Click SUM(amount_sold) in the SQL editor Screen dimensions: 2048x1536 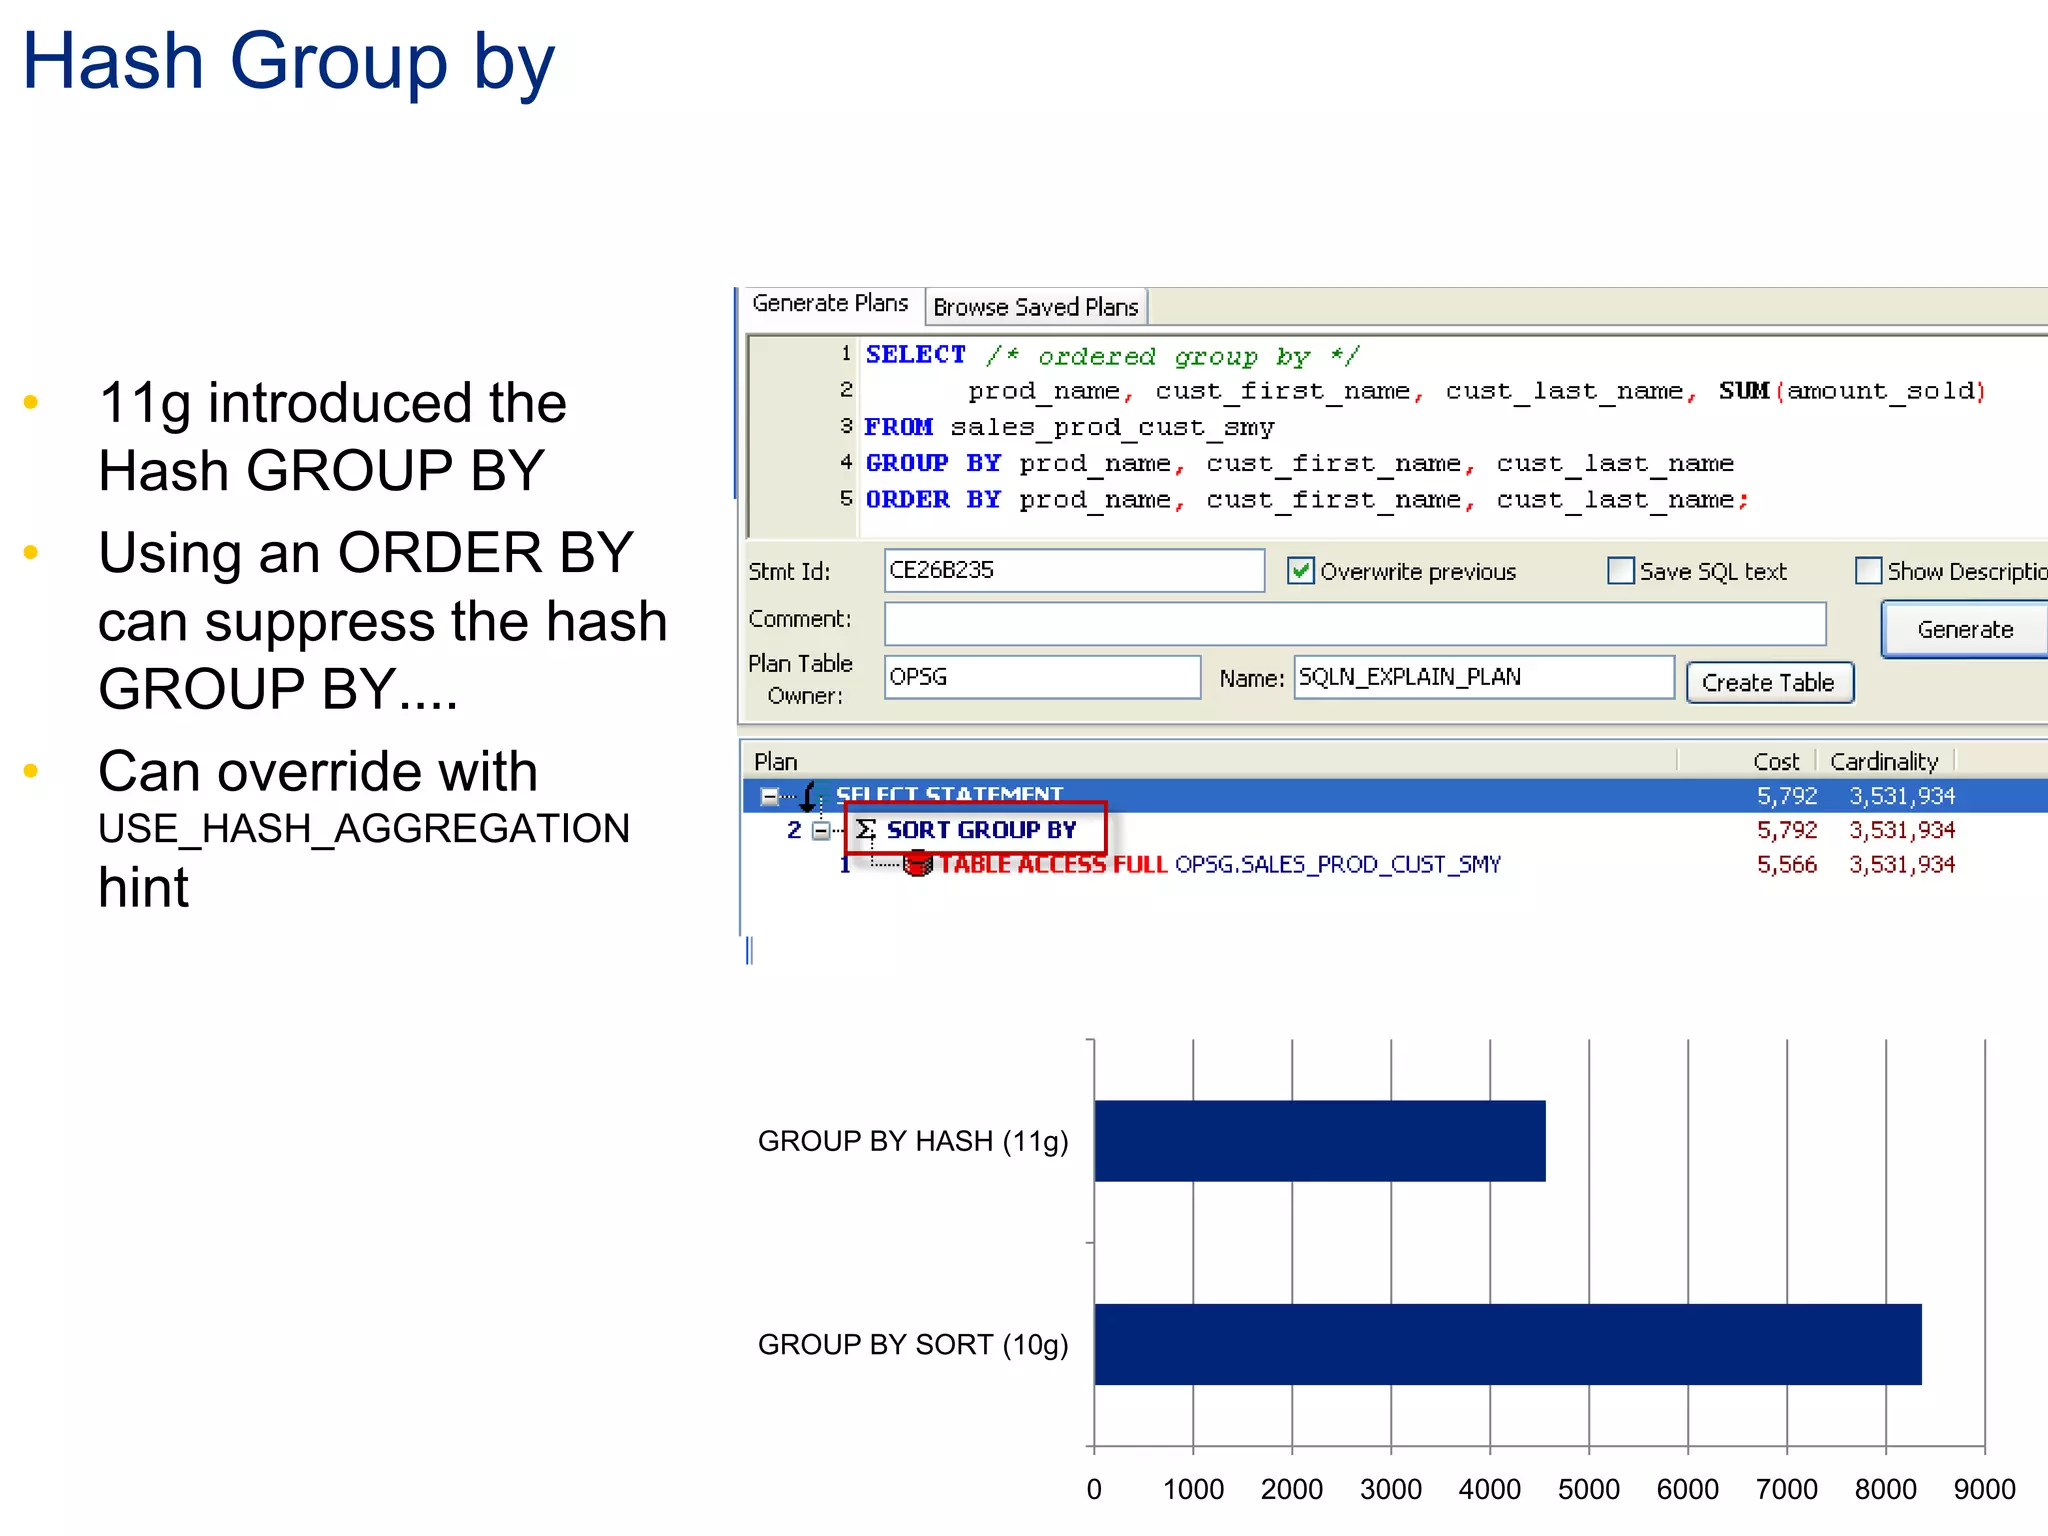1852,391
